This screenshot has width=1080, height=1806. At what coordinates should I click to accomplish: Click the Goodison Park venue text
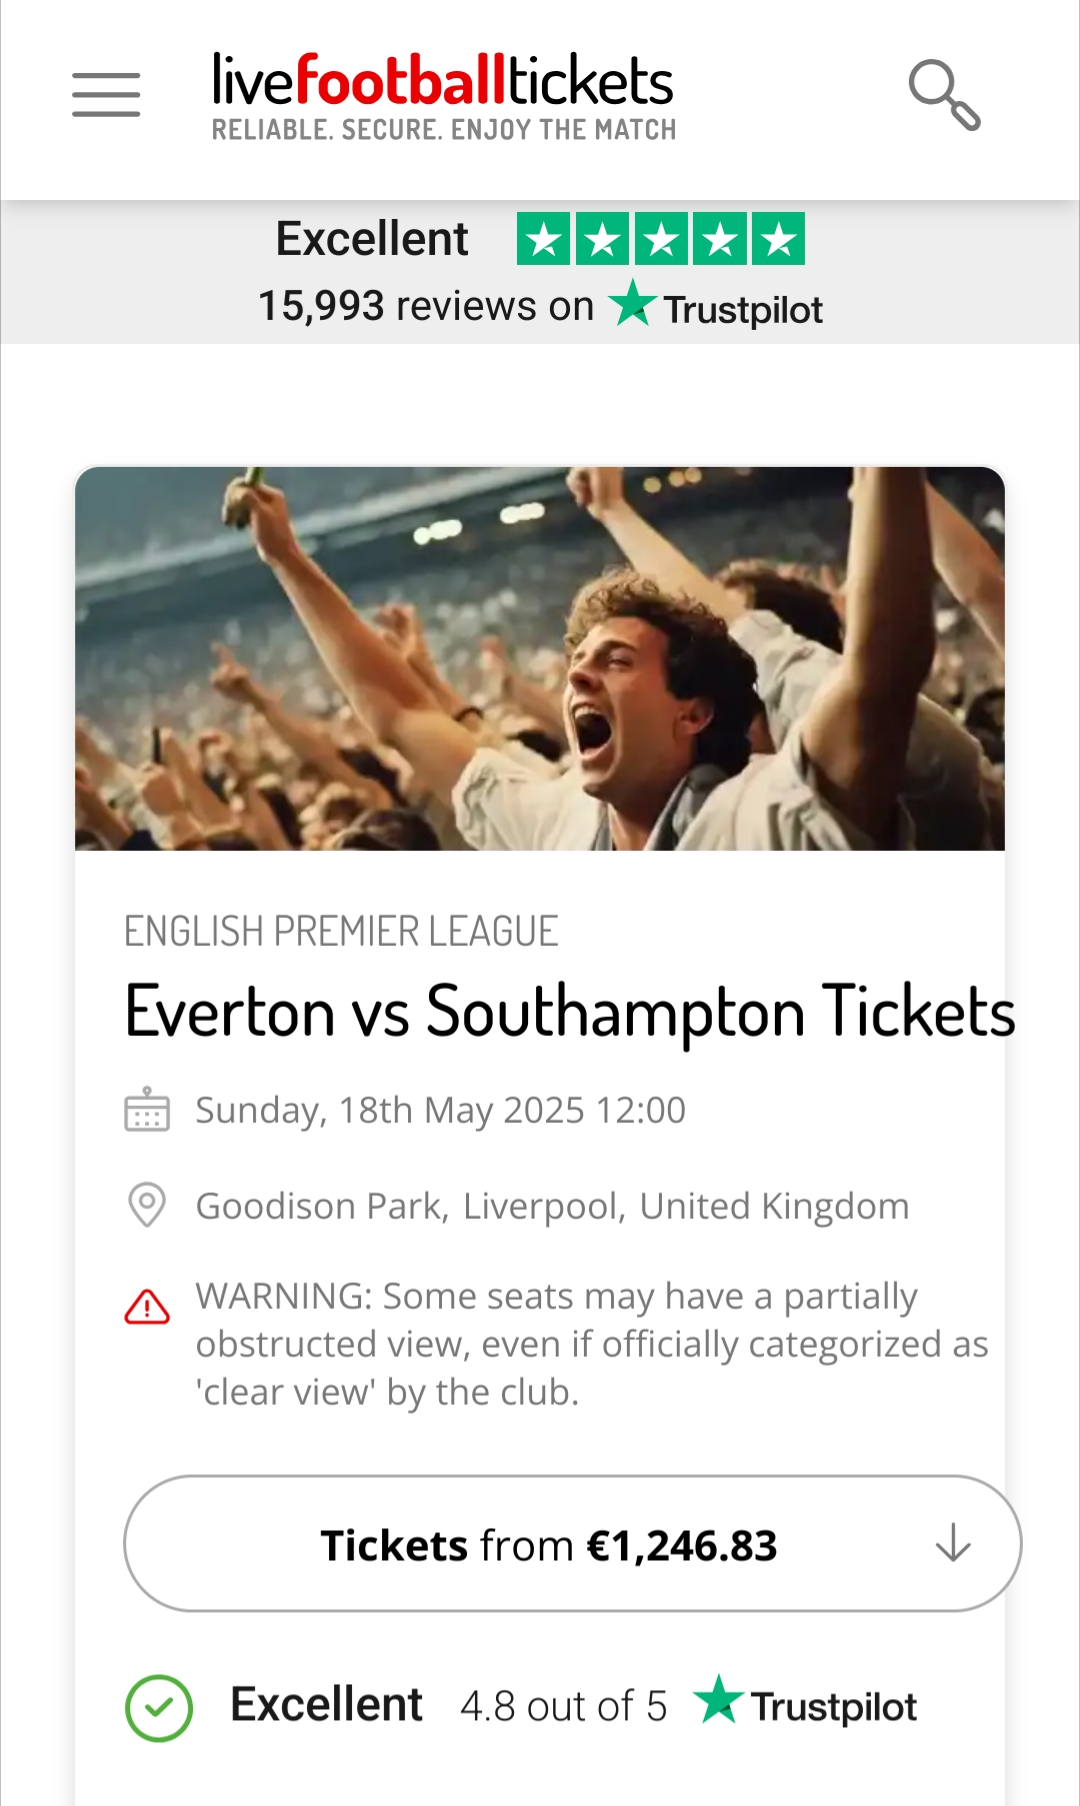point(552,1206)
